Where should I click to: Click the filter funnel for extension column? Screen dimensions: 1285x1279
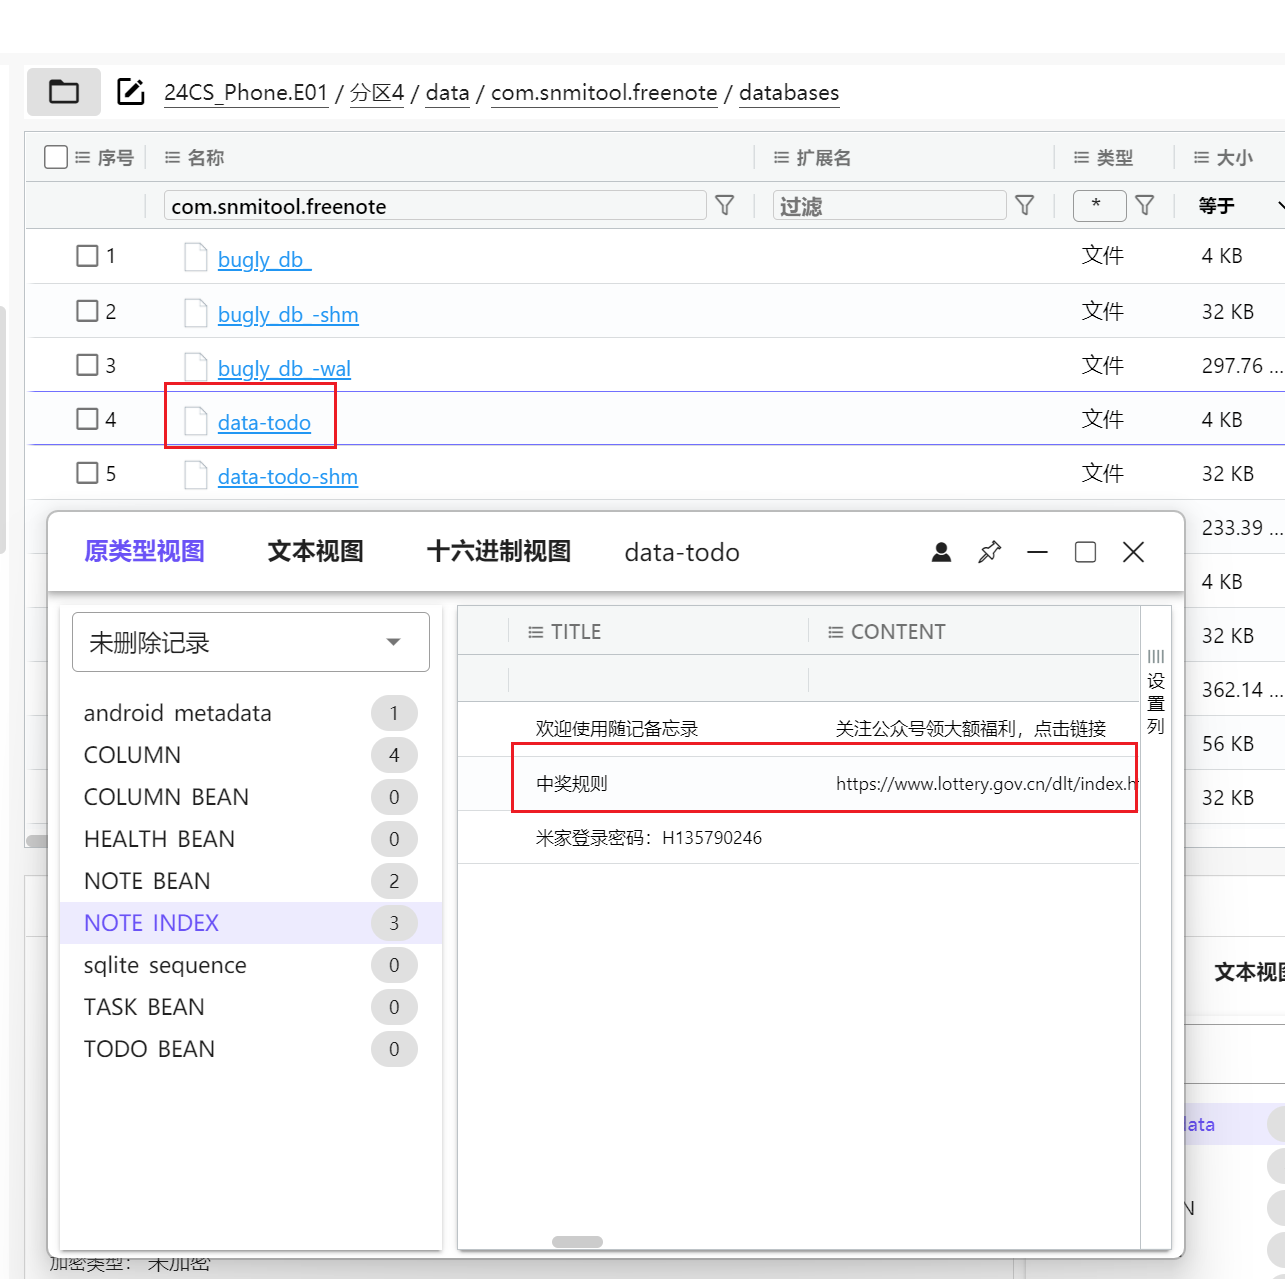[1024, 205]
